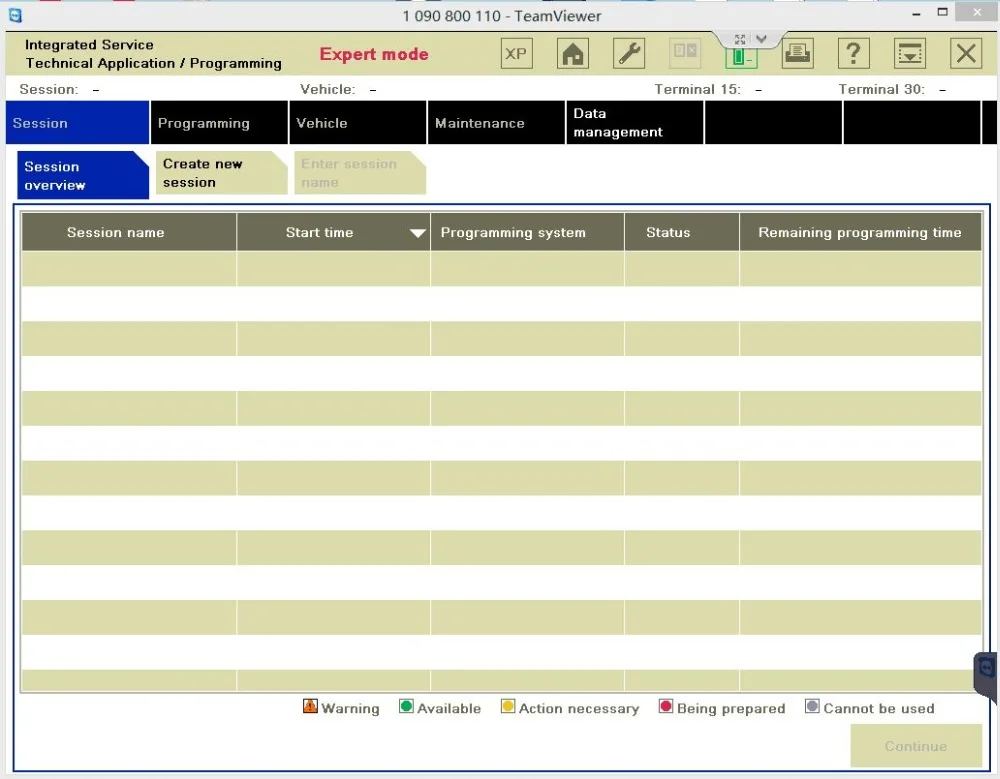1000x779 pixels.
Task: Go to the Home screen icon
Action: 573,54
